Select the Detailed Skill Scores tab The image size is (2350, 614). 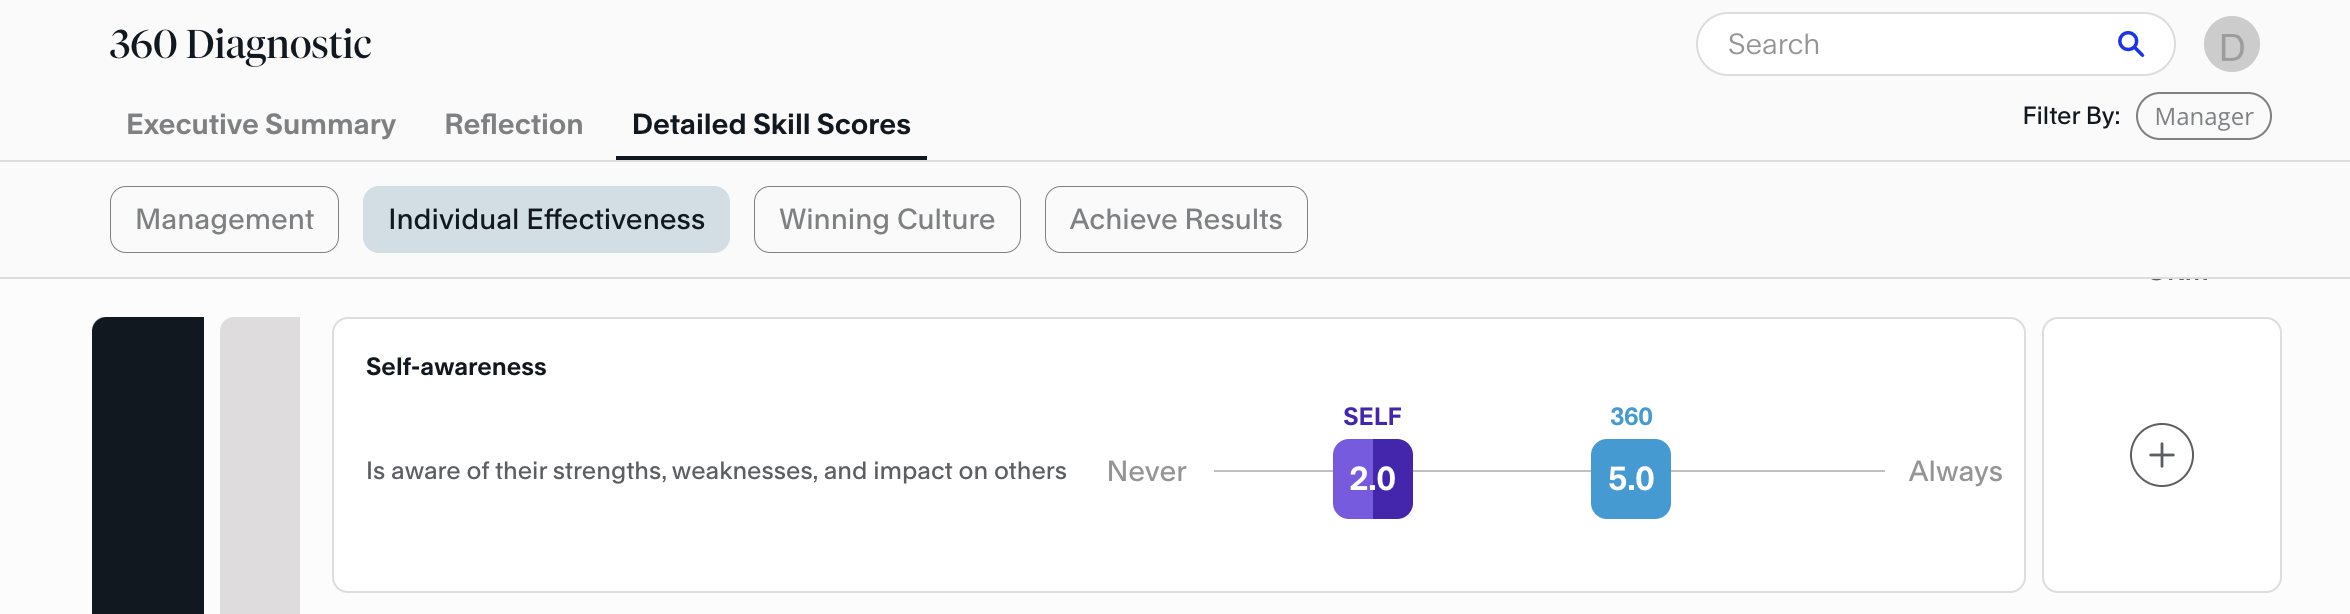(x=771, y=124)
